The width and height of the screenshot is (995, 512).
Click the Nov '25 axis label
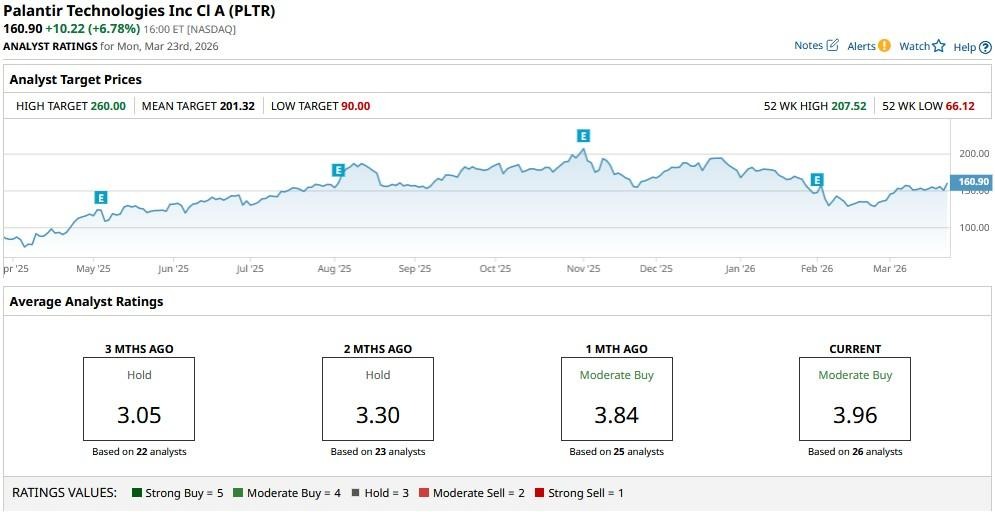click(583, 269)
